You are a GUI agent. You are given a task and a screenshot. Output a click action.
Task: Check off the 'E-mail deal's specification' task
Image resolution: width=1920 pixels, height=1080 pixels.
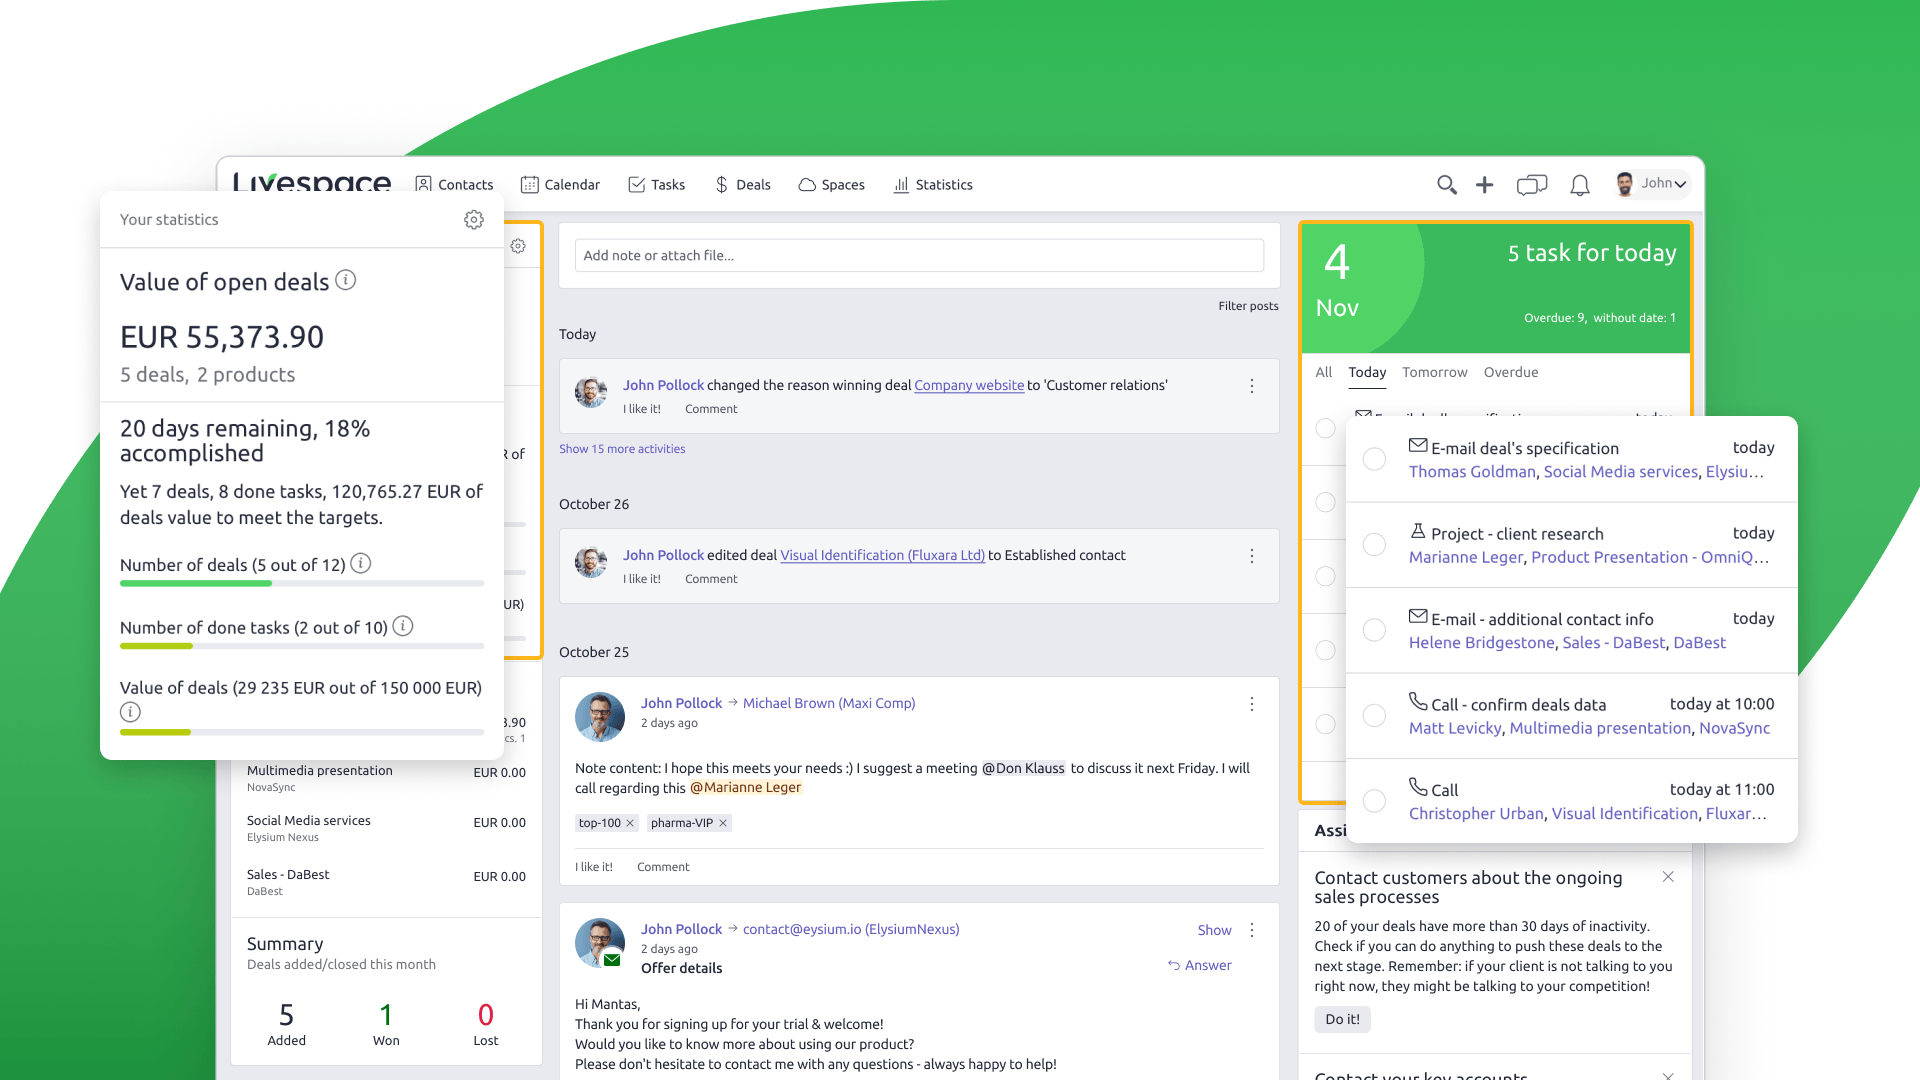click(x=1374, y=459)
